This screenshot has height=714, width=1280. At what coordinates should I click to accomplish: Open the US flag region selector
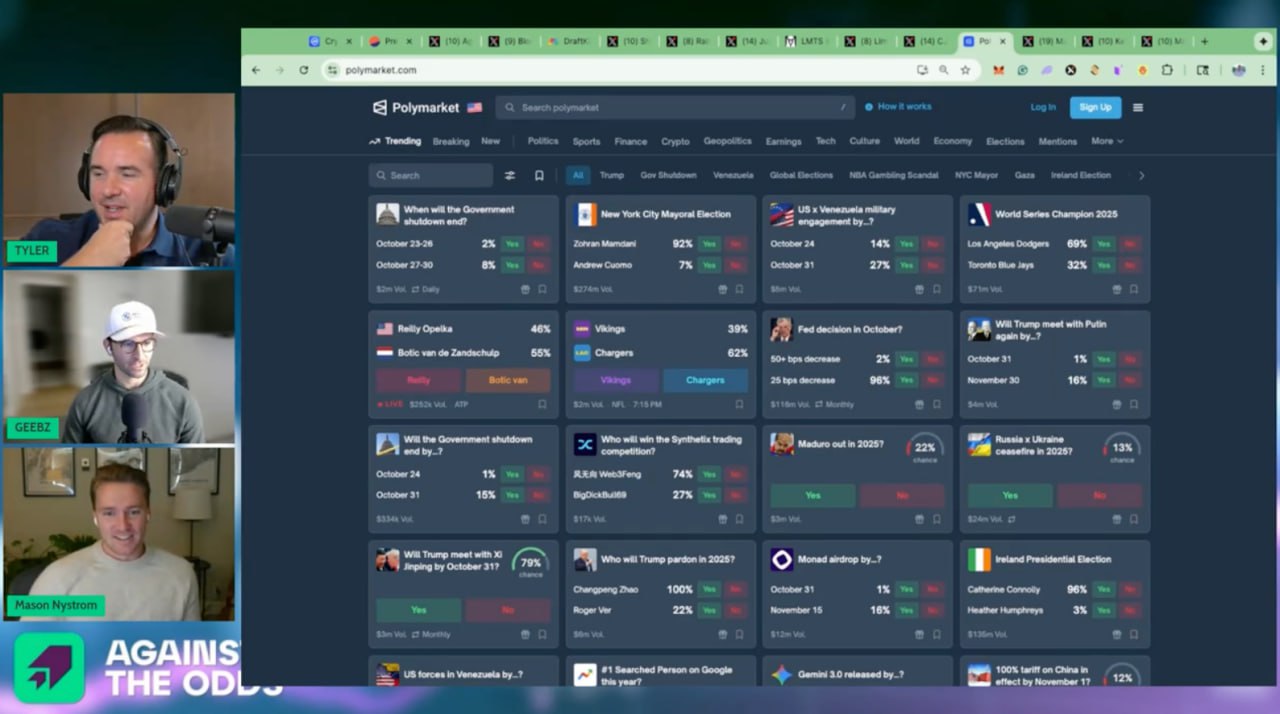(x=474, y=107)
